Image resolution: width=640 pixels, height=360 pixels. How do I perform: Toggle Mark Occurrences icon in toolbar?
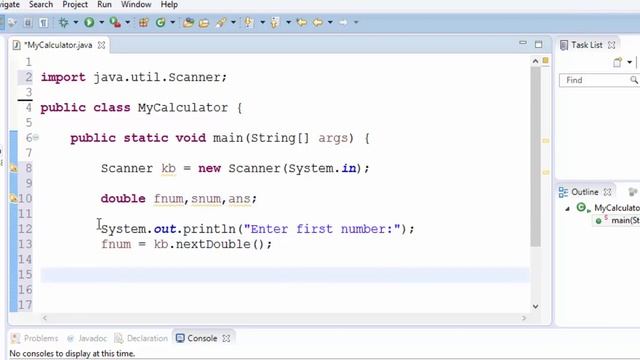click(13, 23)
